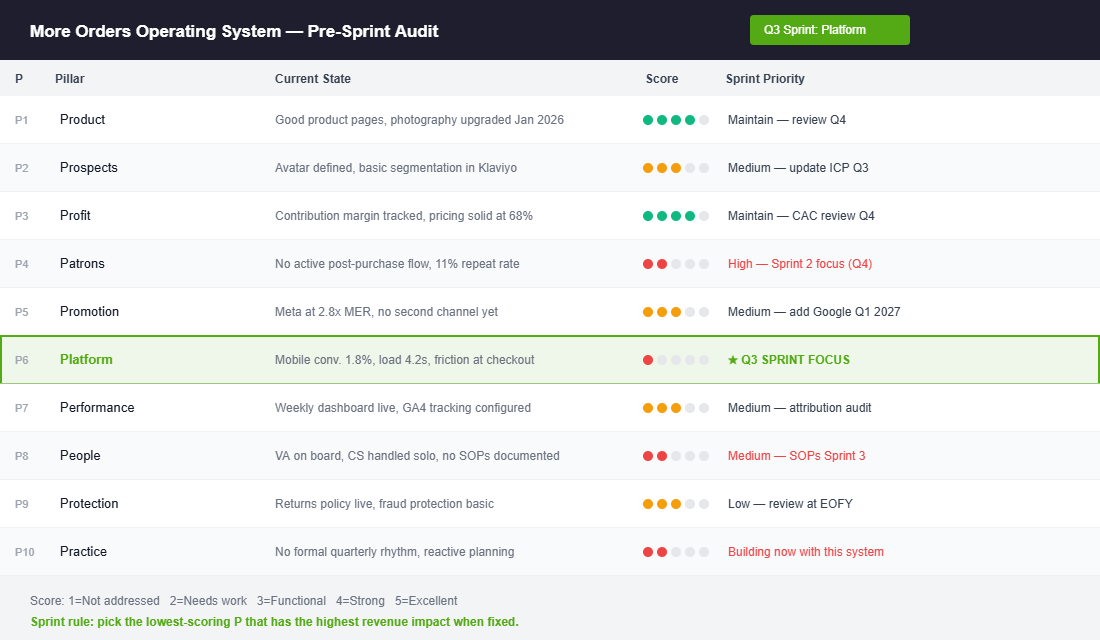1100x640 pixels.
Task: Click 'Good product pages, photography upgraded Jan 2026'
Action: [420, 120]
